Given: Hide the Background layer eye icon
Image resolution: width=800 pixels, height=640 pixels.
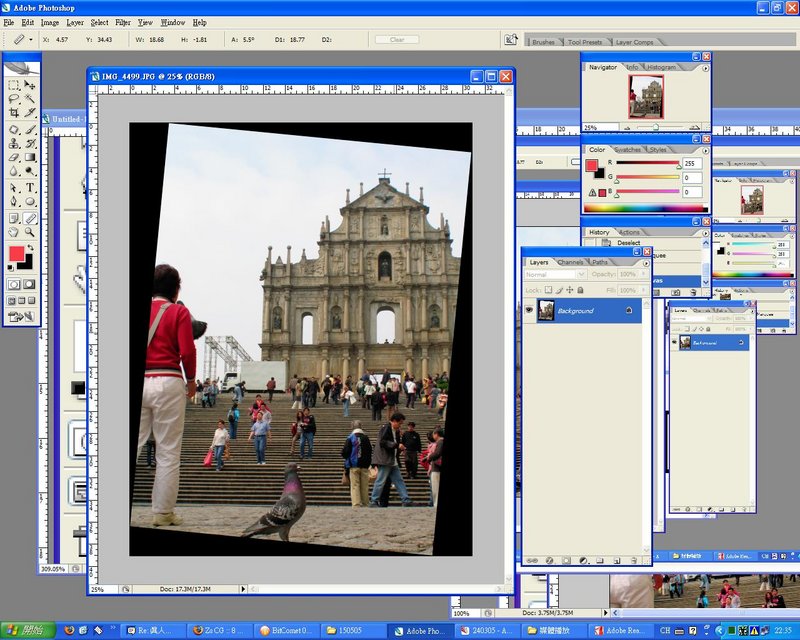Looking at the screenshot, I should [x=530, y=310].
